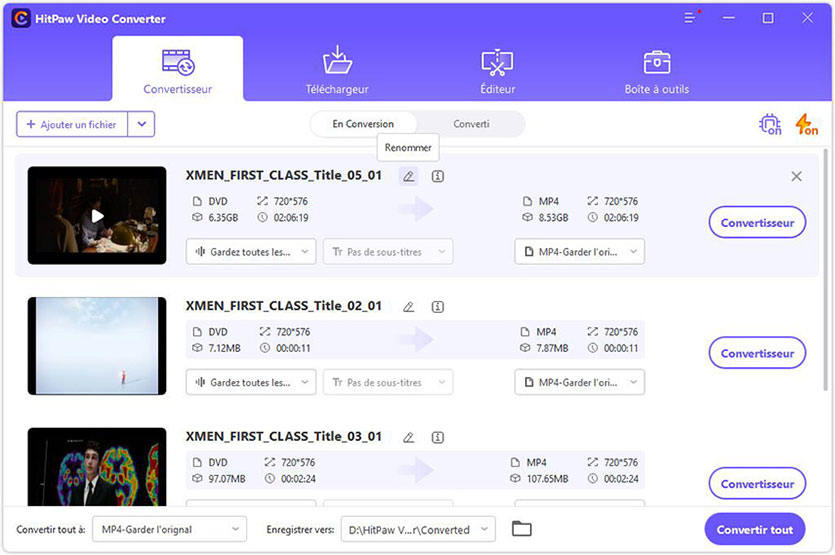The height and width of the screenshot is (555, 835).
Task: Expand the Ajouter un fichier dropdown arrow
Action: pos(142,124)
